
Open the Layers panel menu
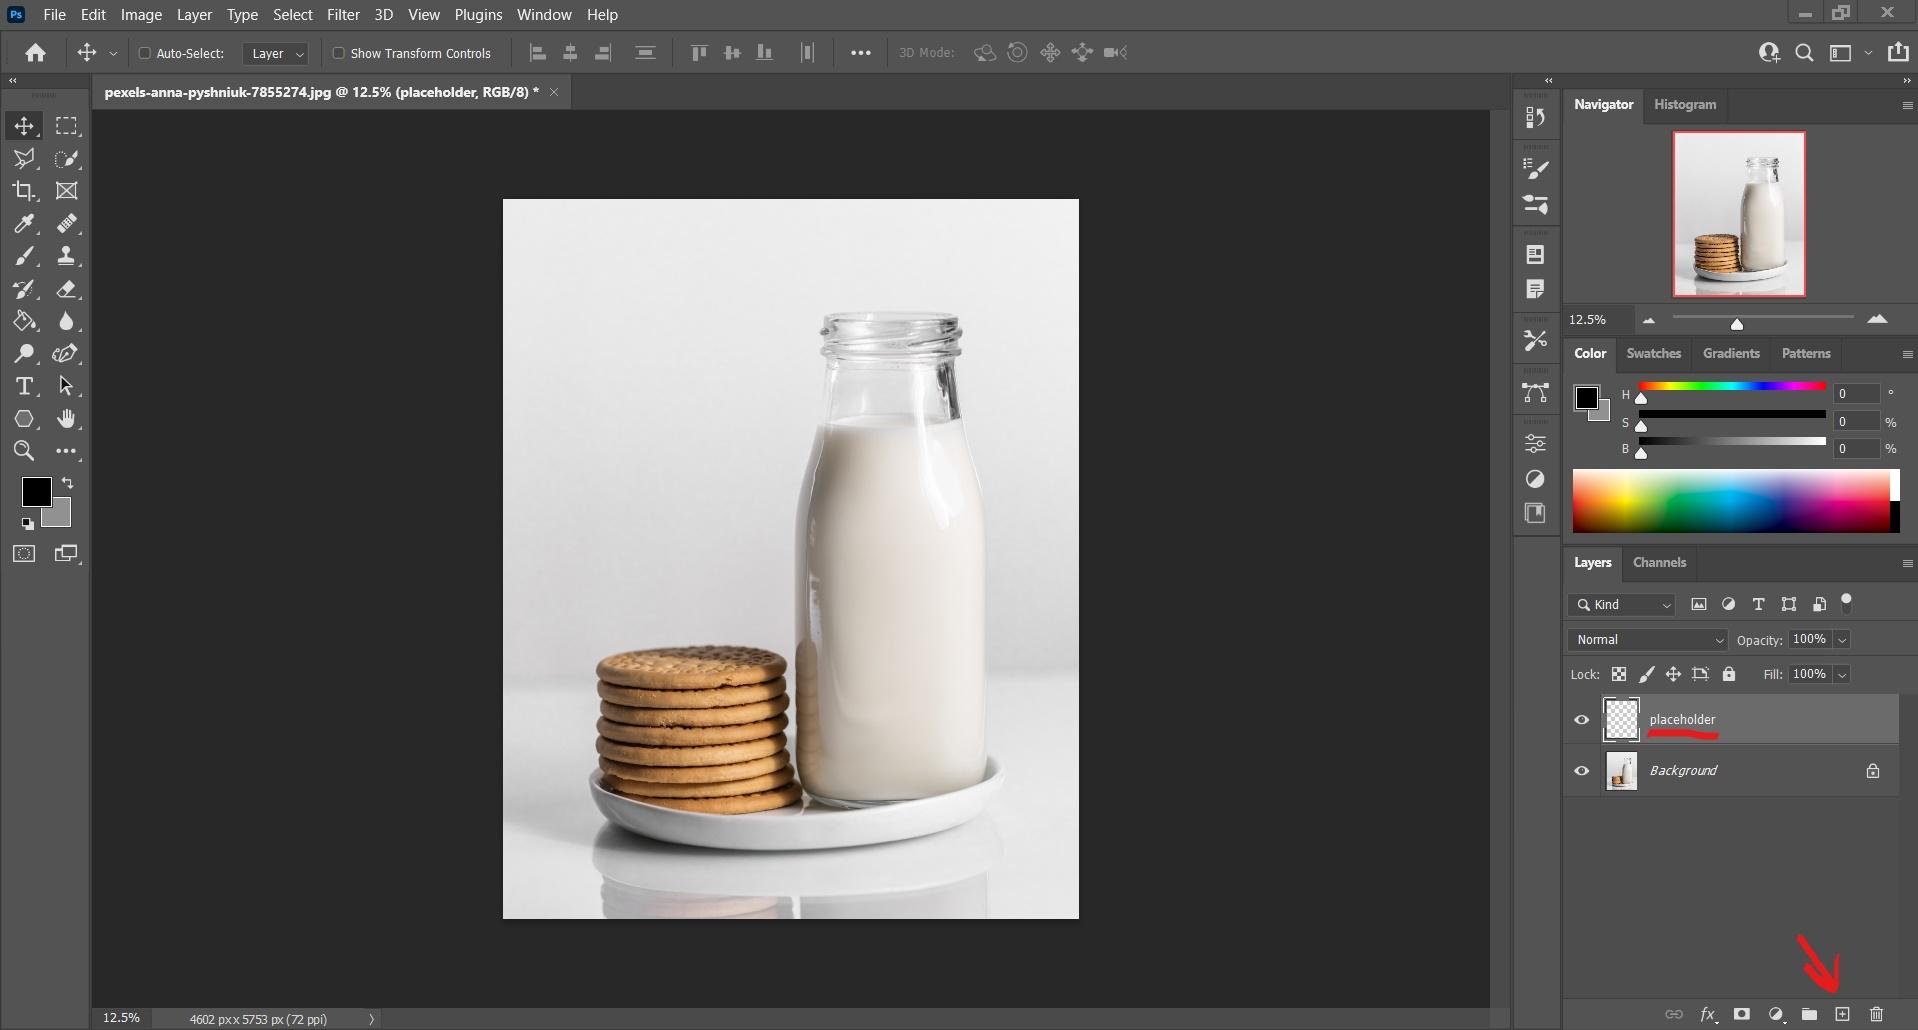point(1906,563)
